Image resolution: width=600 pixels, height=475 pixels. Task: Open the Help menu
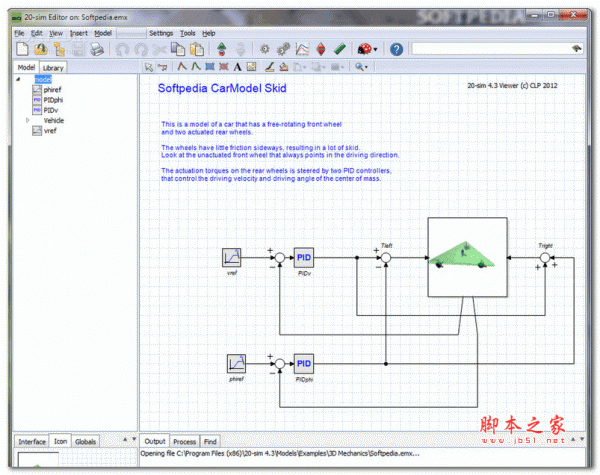[209, 33]
